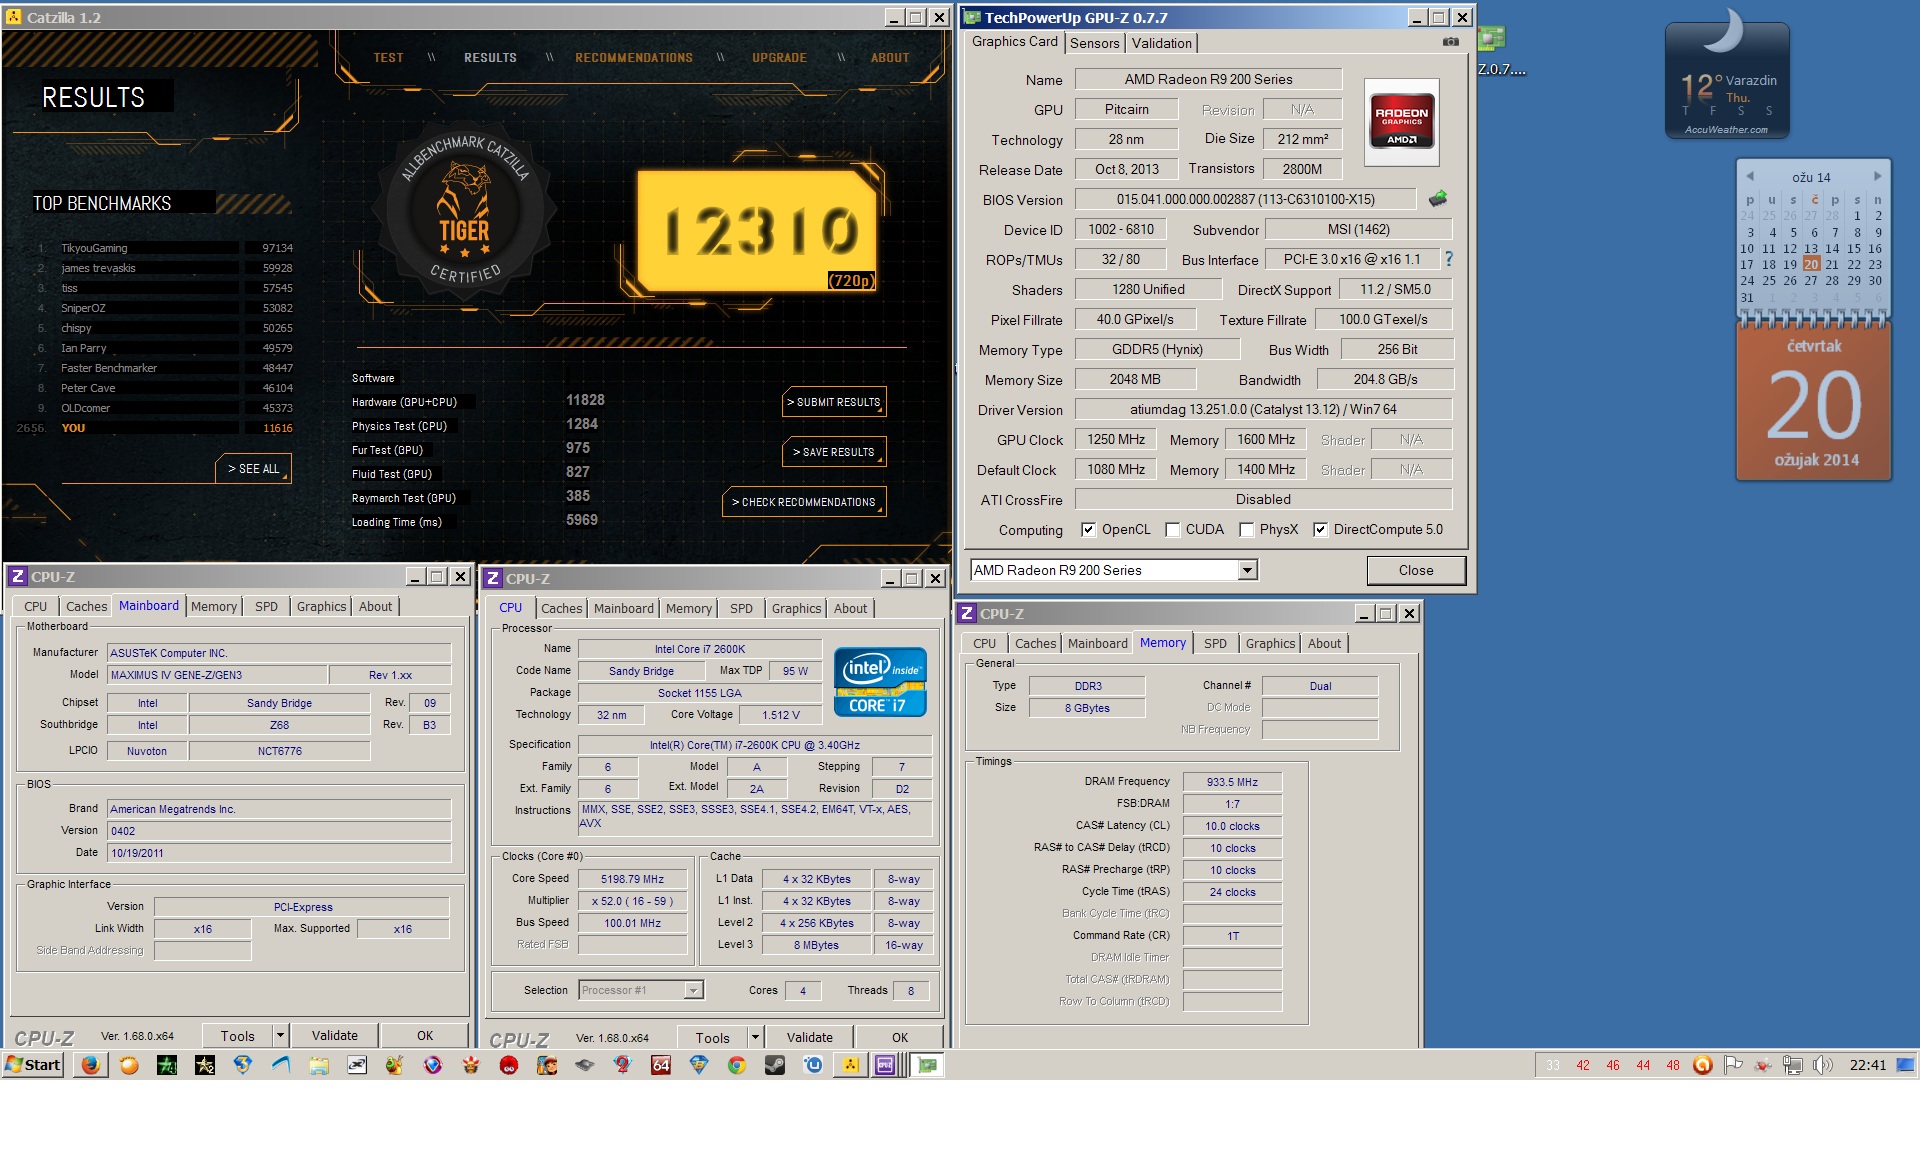Click the Start button

coord(33,1065)
